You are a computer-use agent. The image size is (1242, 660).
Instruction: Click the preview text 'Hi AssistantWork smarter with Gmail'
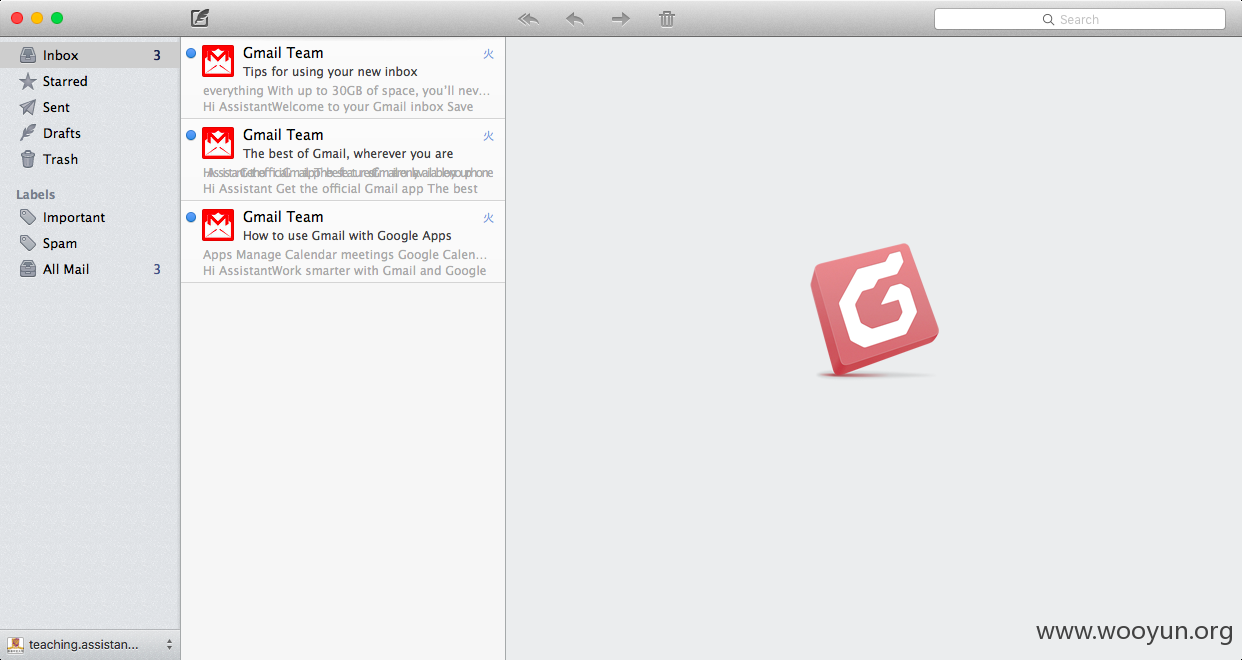tap(345, 270)
